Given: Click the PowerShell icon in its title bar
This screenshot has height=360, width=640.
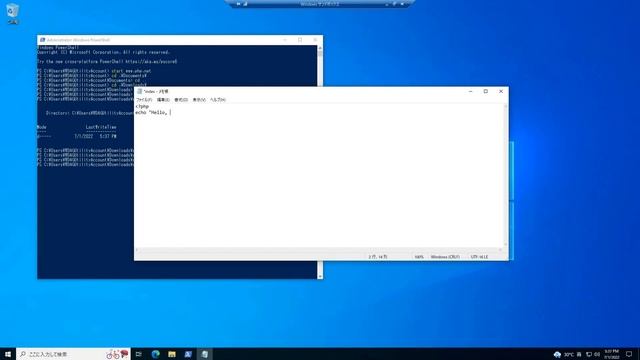Looking at the screenshot, I should click(42, 40).
